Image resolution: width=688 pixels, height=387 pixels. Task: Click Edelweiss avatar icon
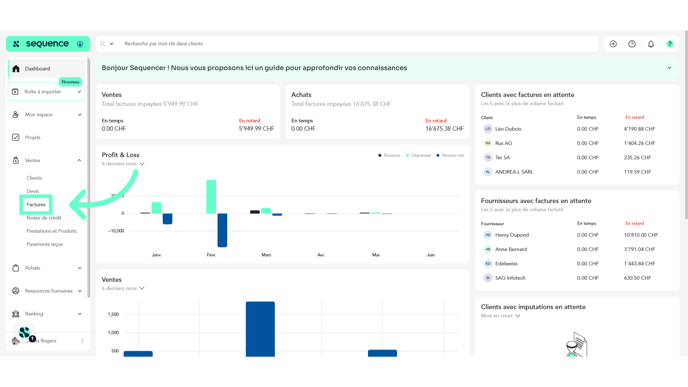point(487,264)
